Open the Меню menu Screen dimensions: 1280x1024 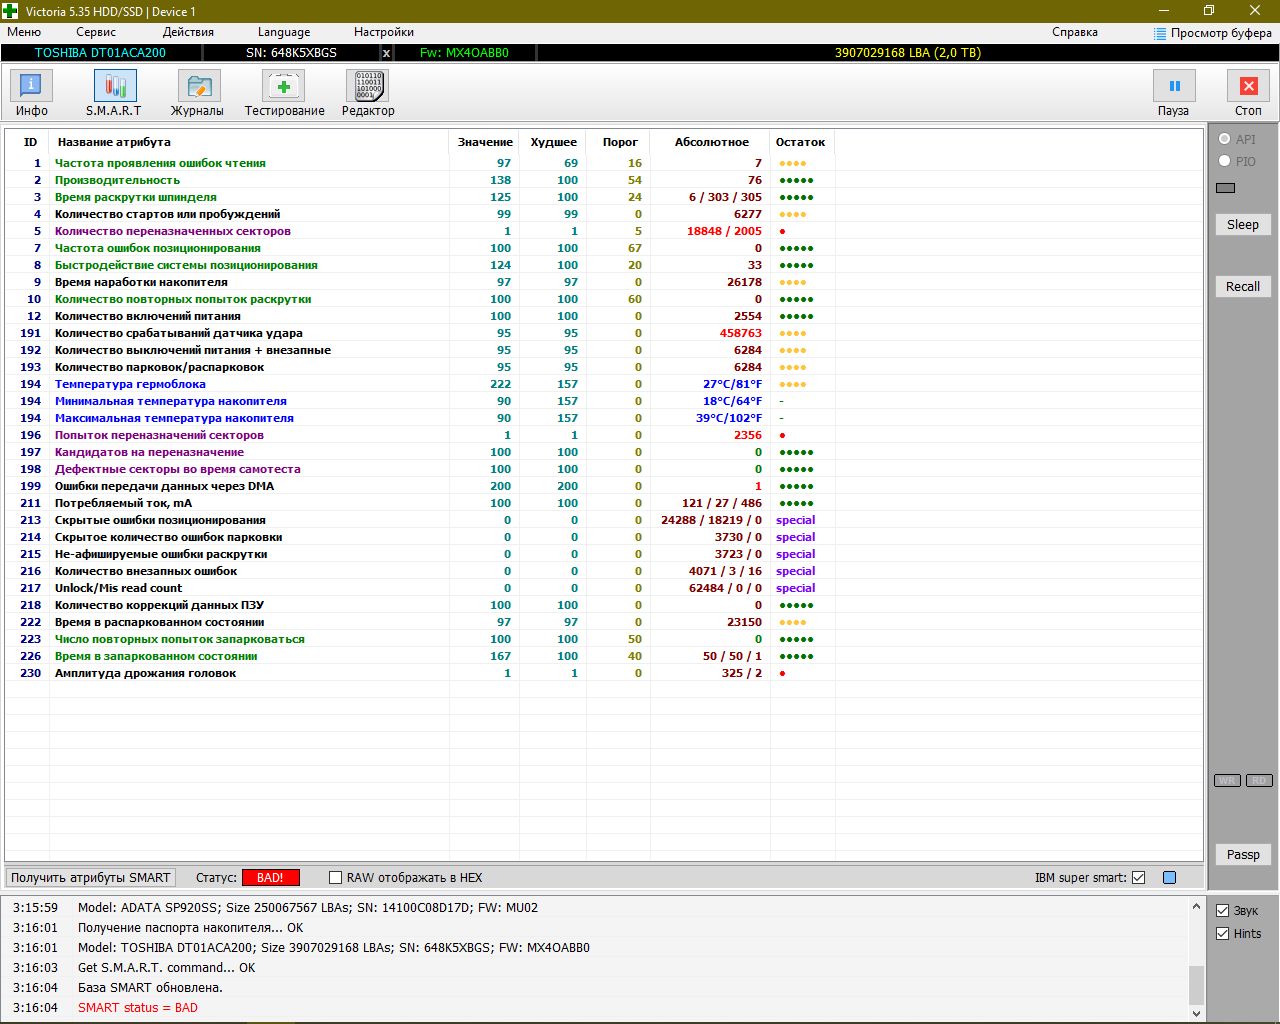[x=24, y=32]
